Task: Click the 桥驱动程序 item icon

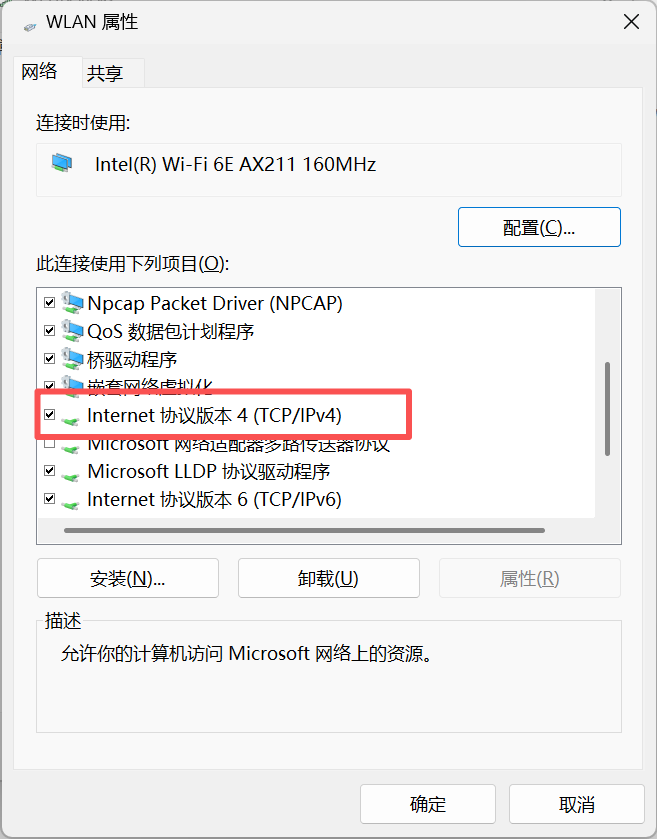Action: pyautogui.click(x=72, y=359)
